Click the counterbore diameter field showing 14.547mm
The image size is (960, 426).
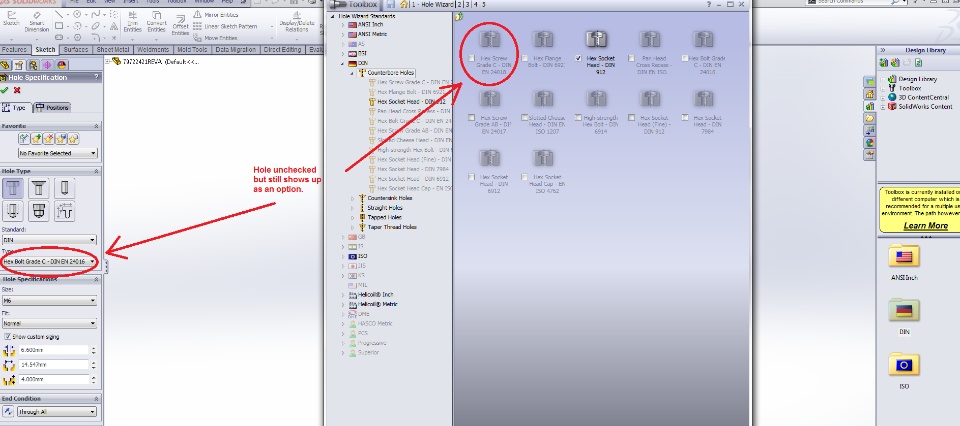pyautogui.click(x=54, y=365)
